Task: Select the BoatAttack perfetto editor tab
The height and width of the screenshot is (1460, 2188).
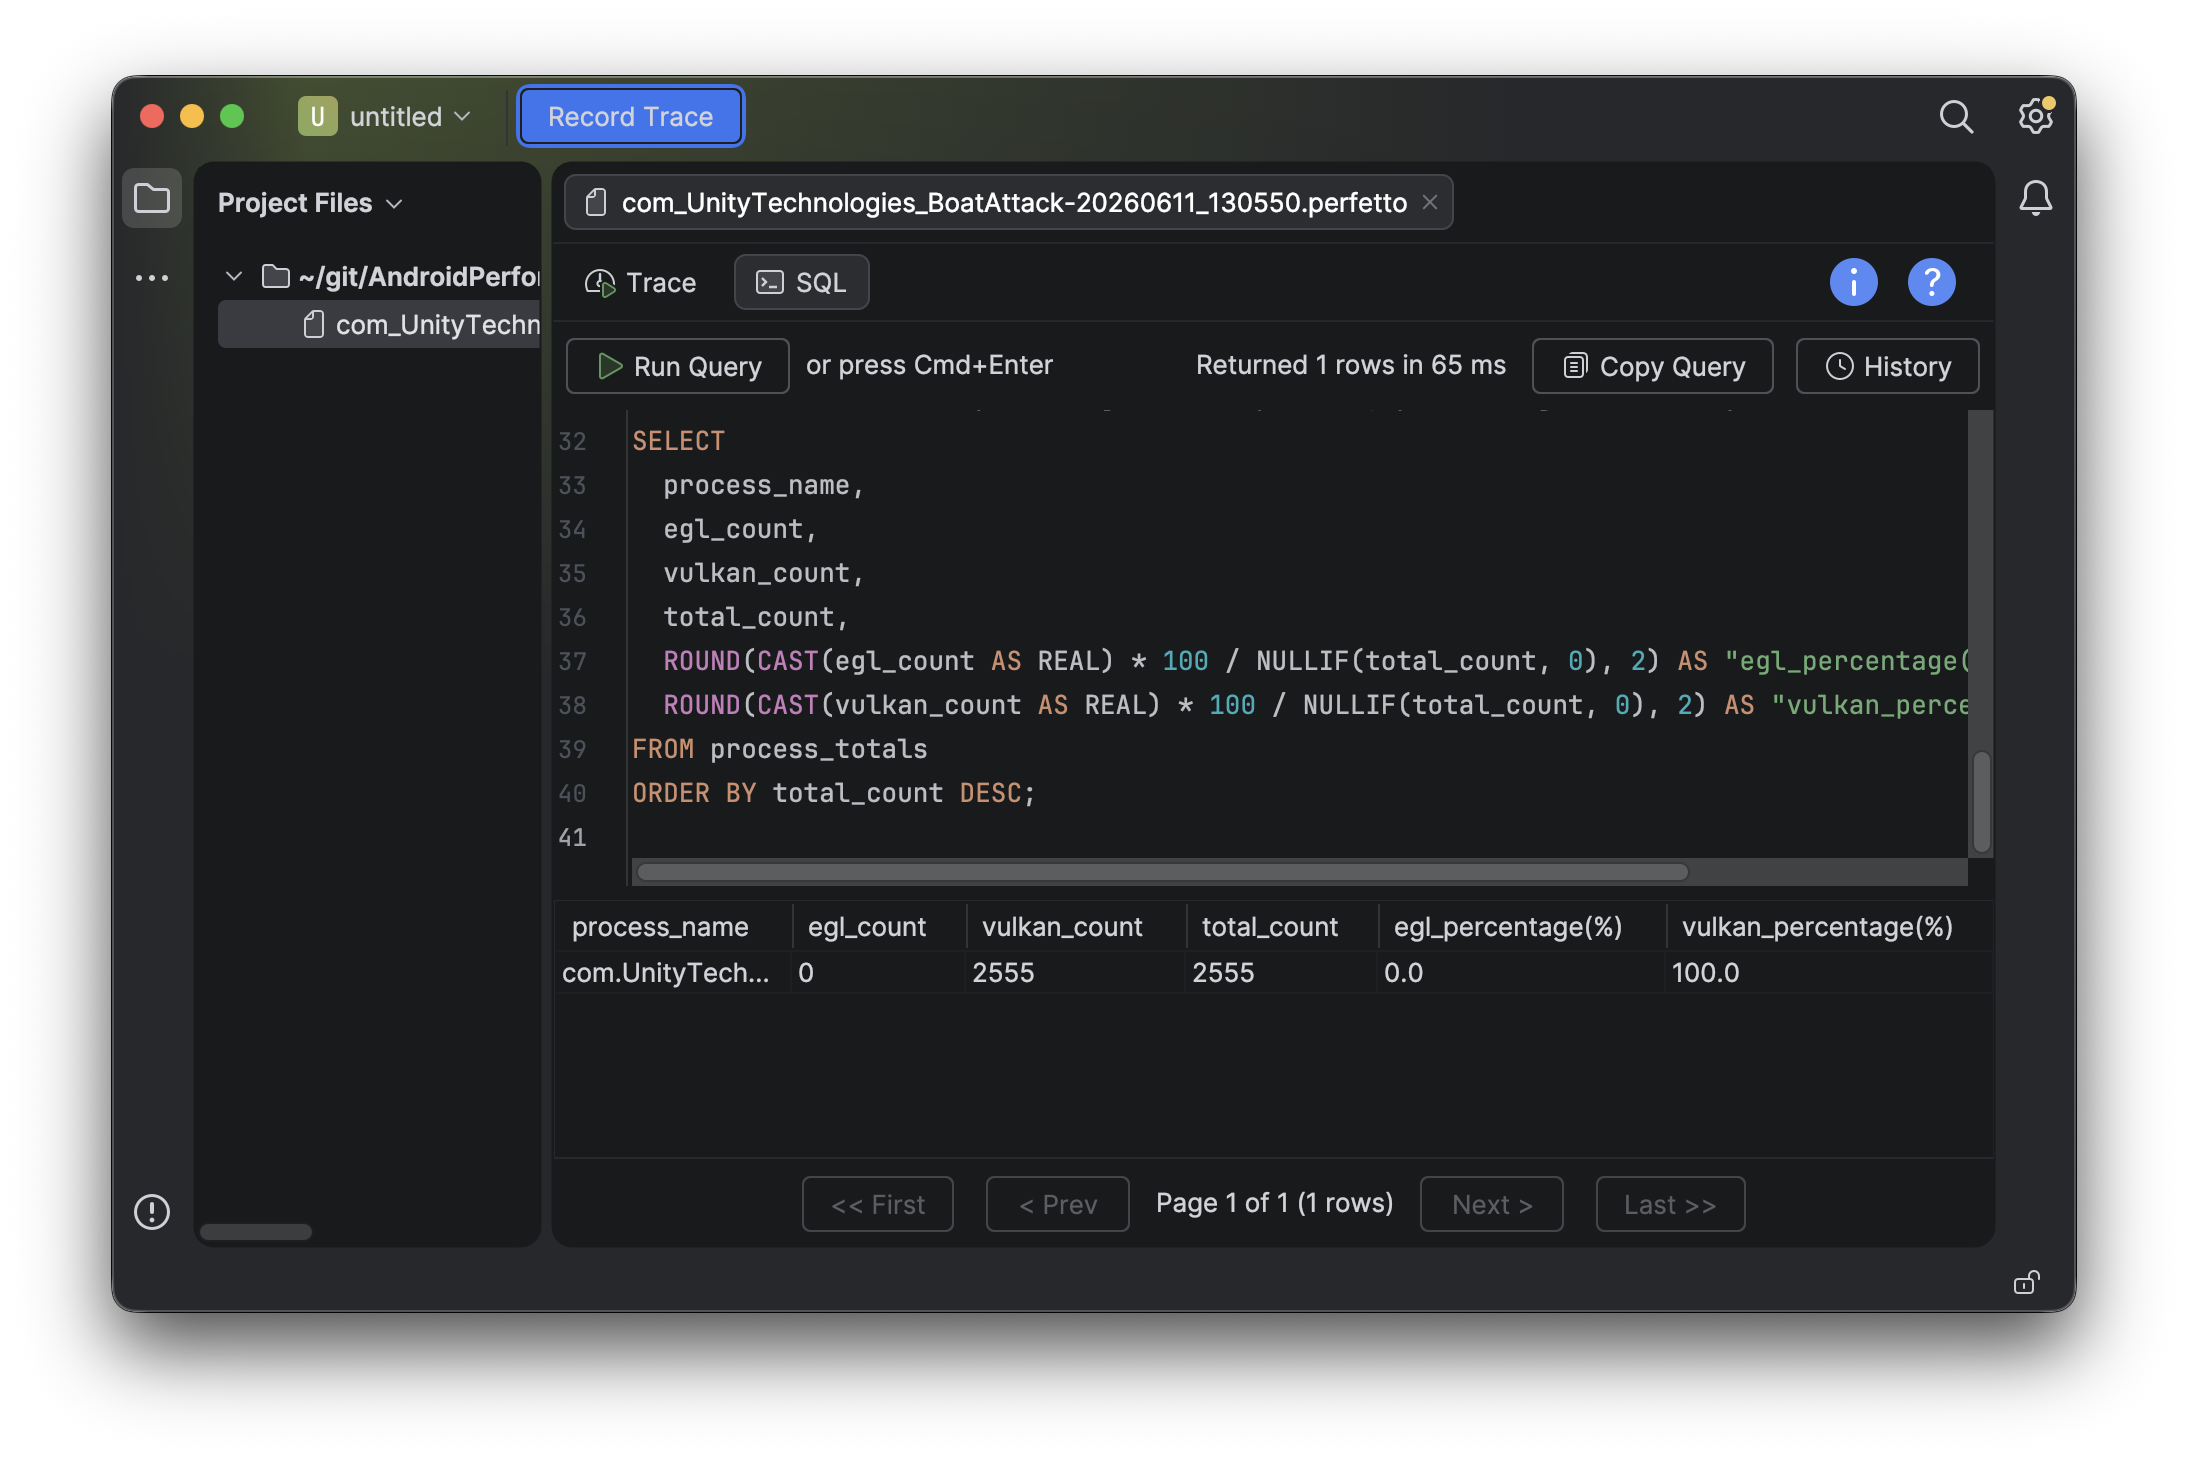Action: pos(1008,202)
